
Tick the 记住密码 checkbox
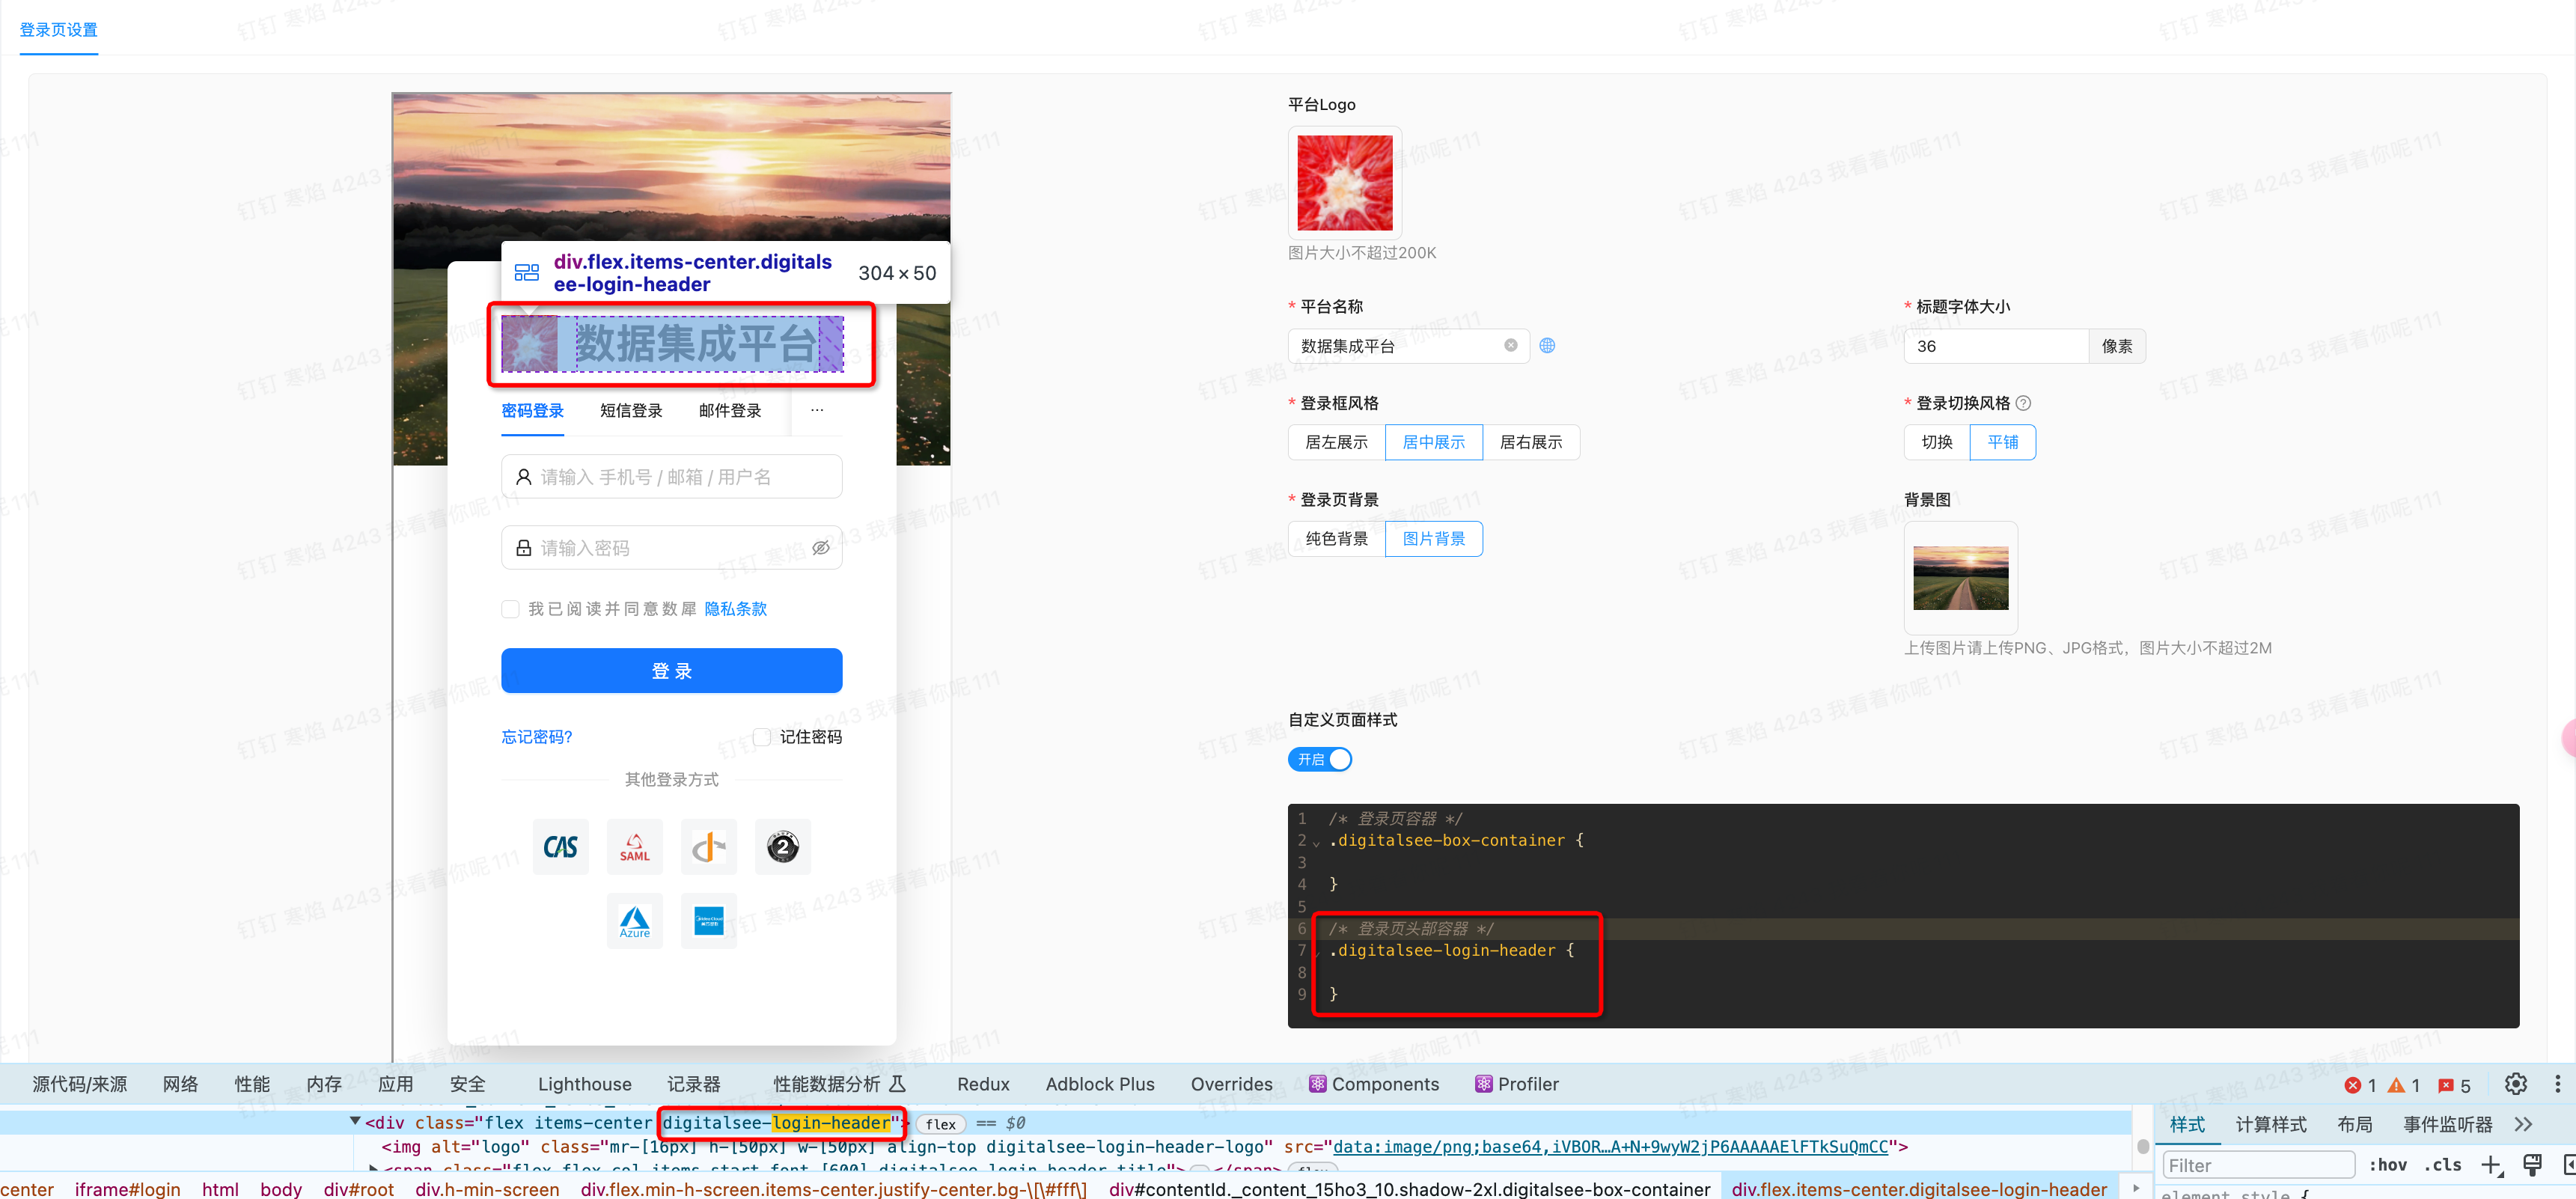coord(761,737)
